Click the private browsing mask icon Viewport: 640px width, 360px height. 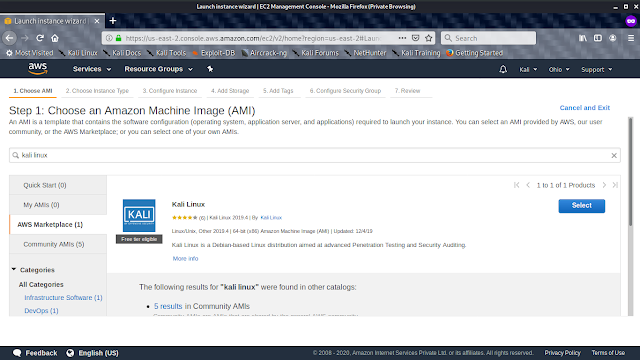[x=631, y=21]
